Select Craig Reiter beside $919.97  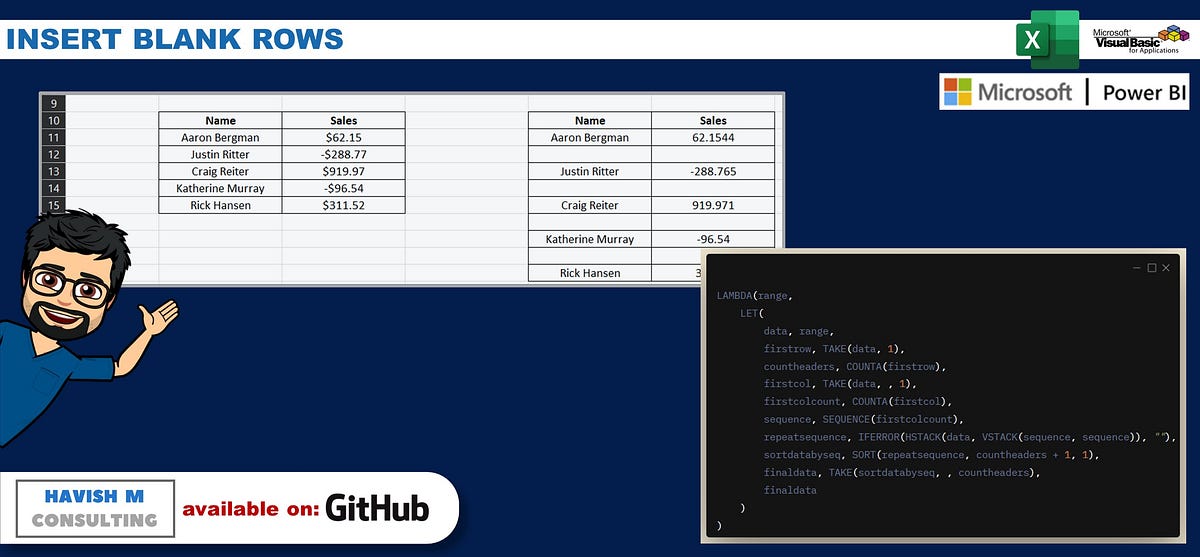point(220,171)
